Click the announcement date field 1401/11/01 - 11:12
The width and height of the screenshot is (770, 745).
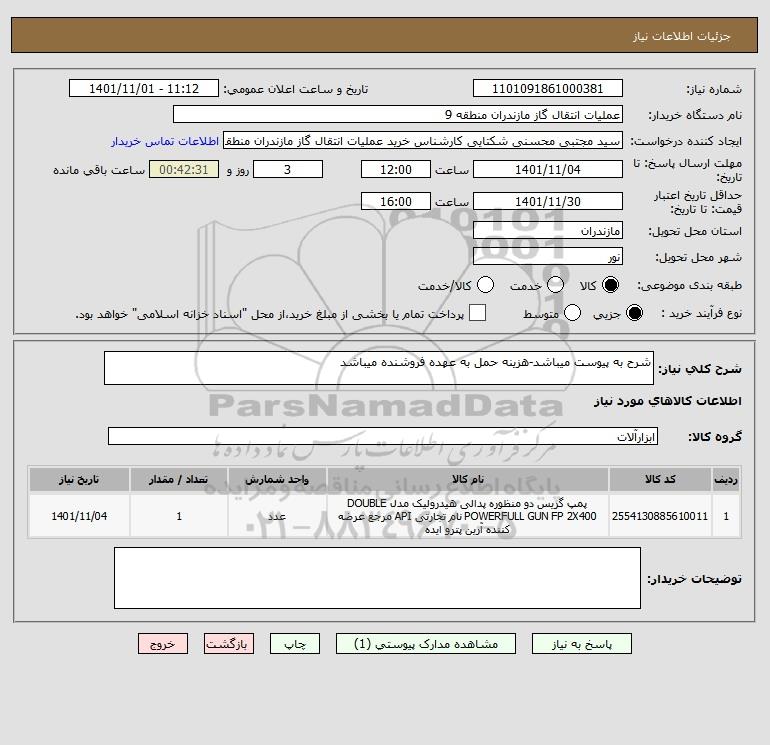(144, 88)
